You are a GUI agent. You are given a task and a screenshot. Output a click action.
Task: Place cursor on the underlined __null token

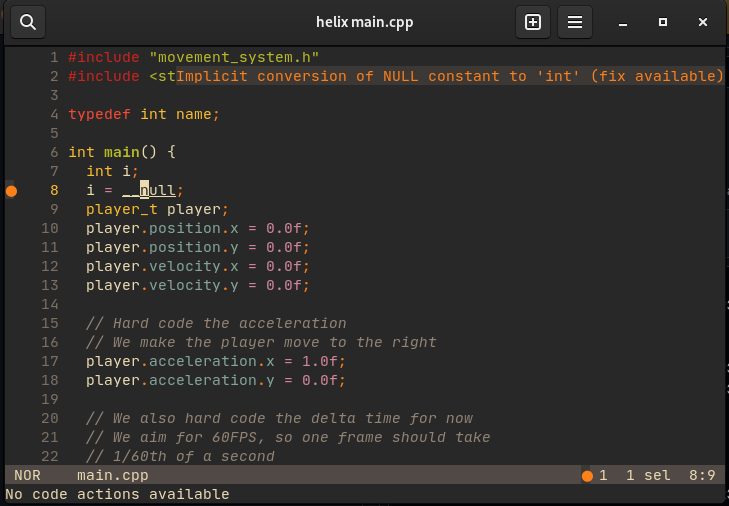coord(149,190)
